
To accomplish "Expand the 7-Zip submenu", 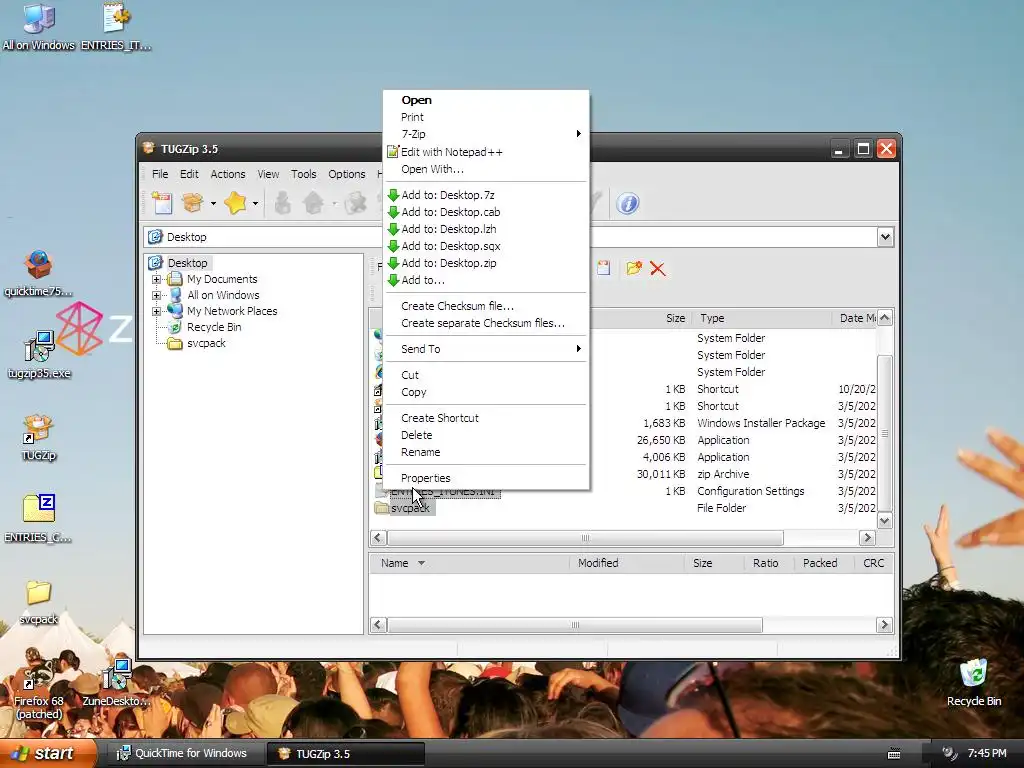I will pos(487,134).
